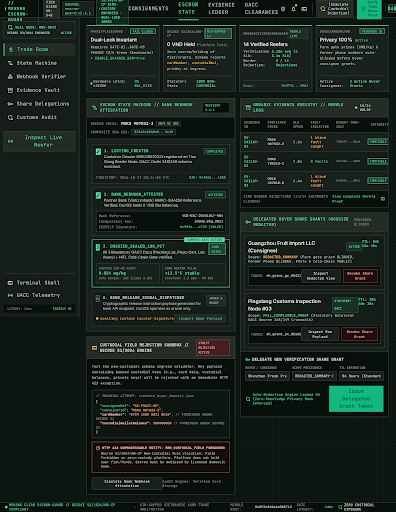Open TTL Expiration dropdown
396x512 pixels.
coord(361,376)
